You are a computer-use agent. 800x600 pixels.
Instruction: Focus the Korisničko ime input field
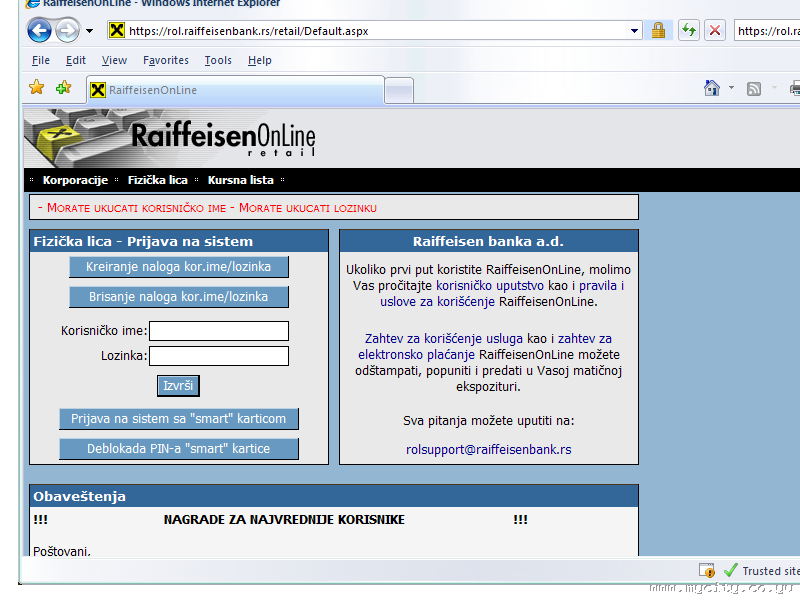coord(219,331)
